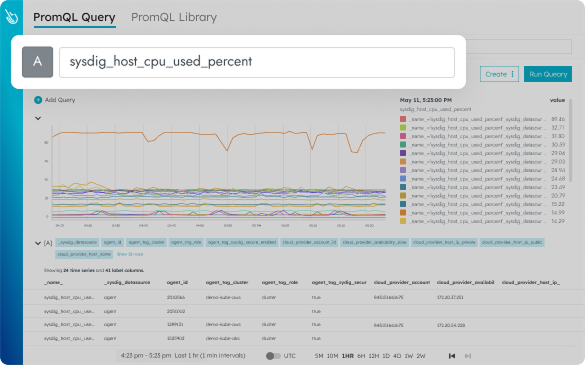
Task: Click the Sysdig shovel logo icon
Action: [11, 17]
